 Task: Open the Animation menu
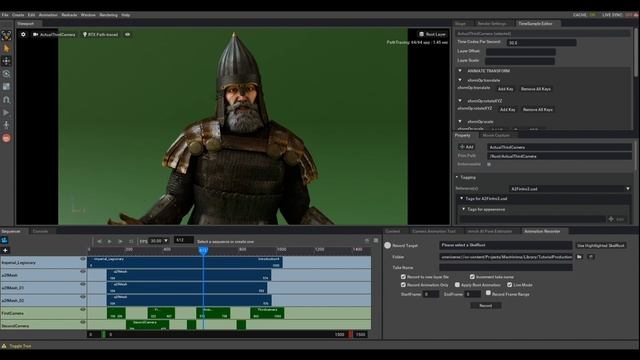click(48, 15)
